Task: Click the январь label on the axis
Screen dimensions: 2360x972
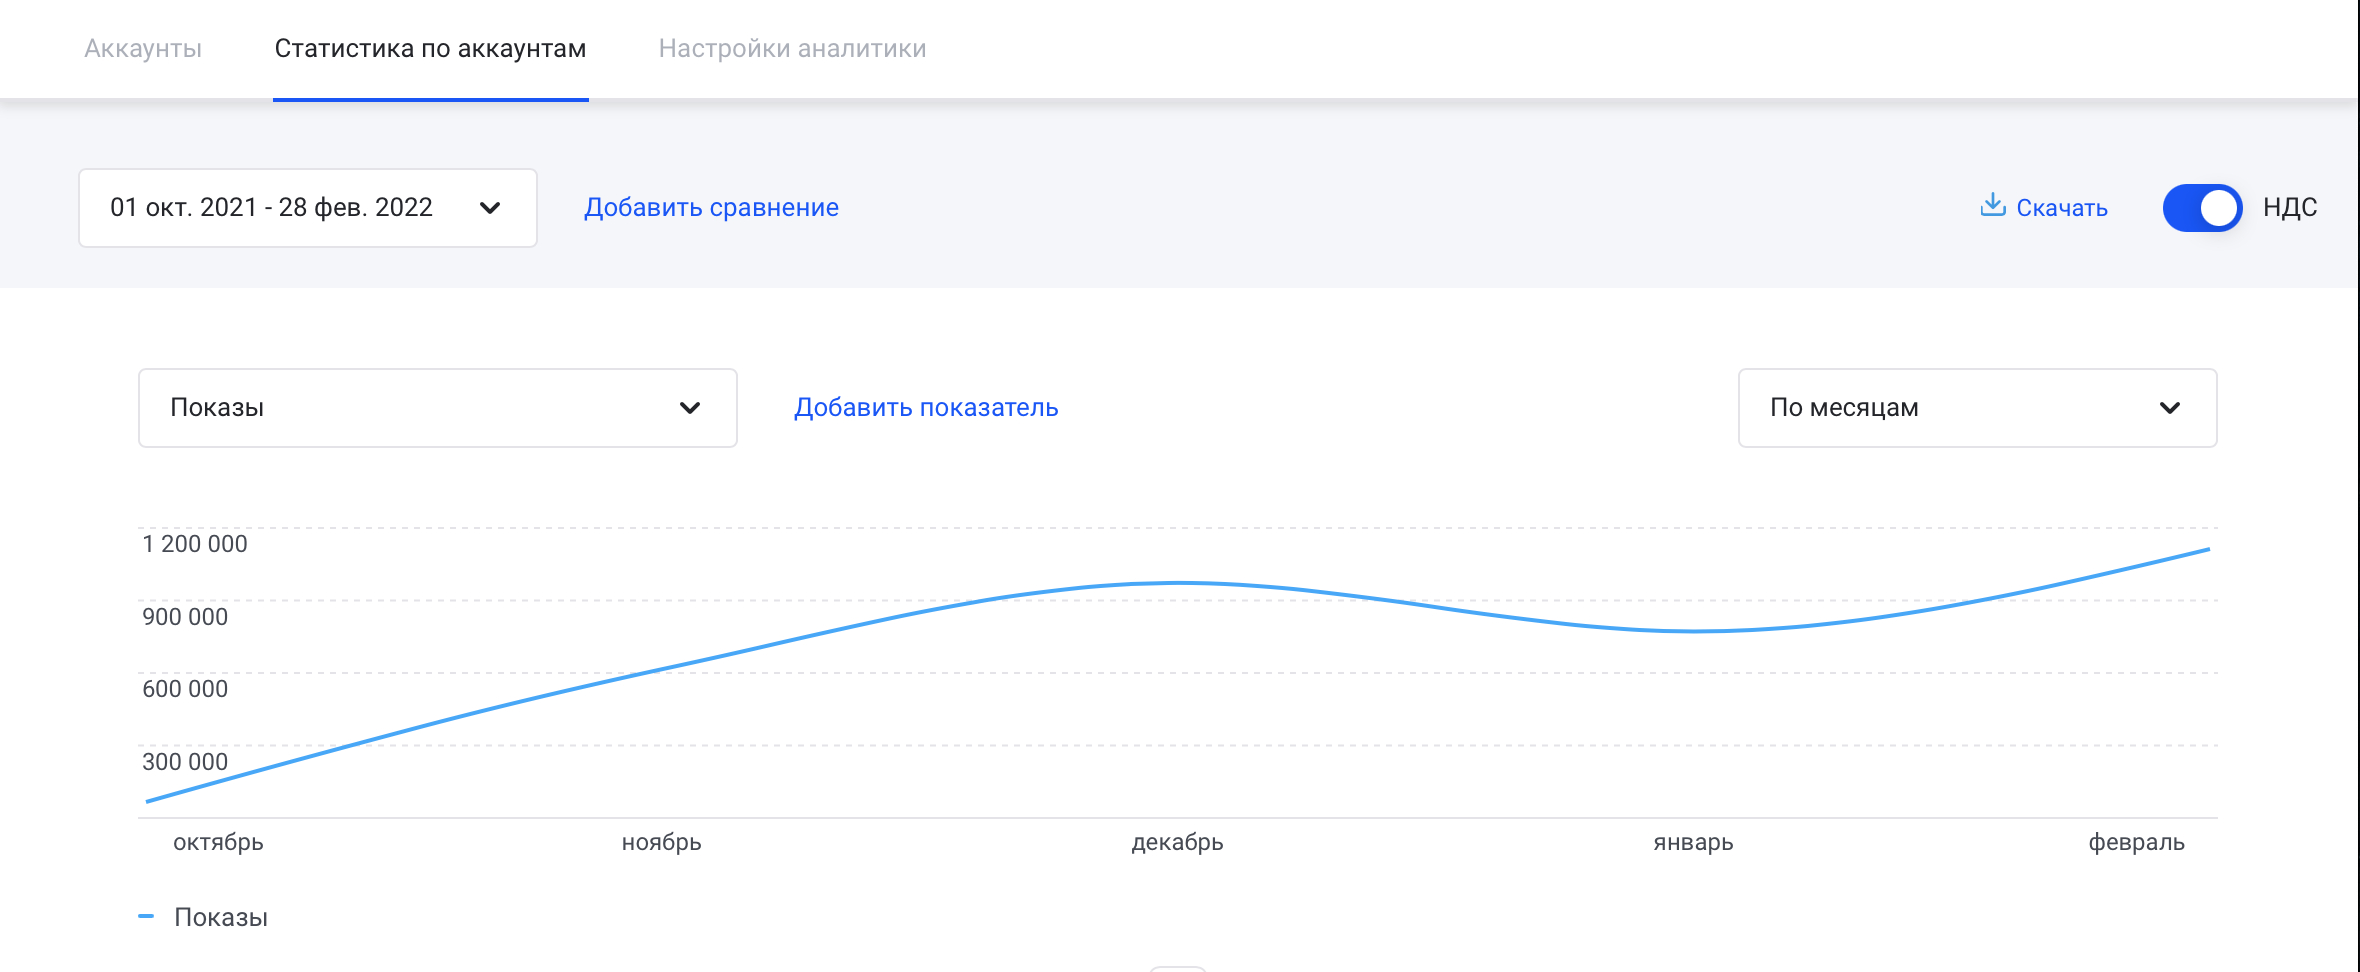Action: point(1693,842)
